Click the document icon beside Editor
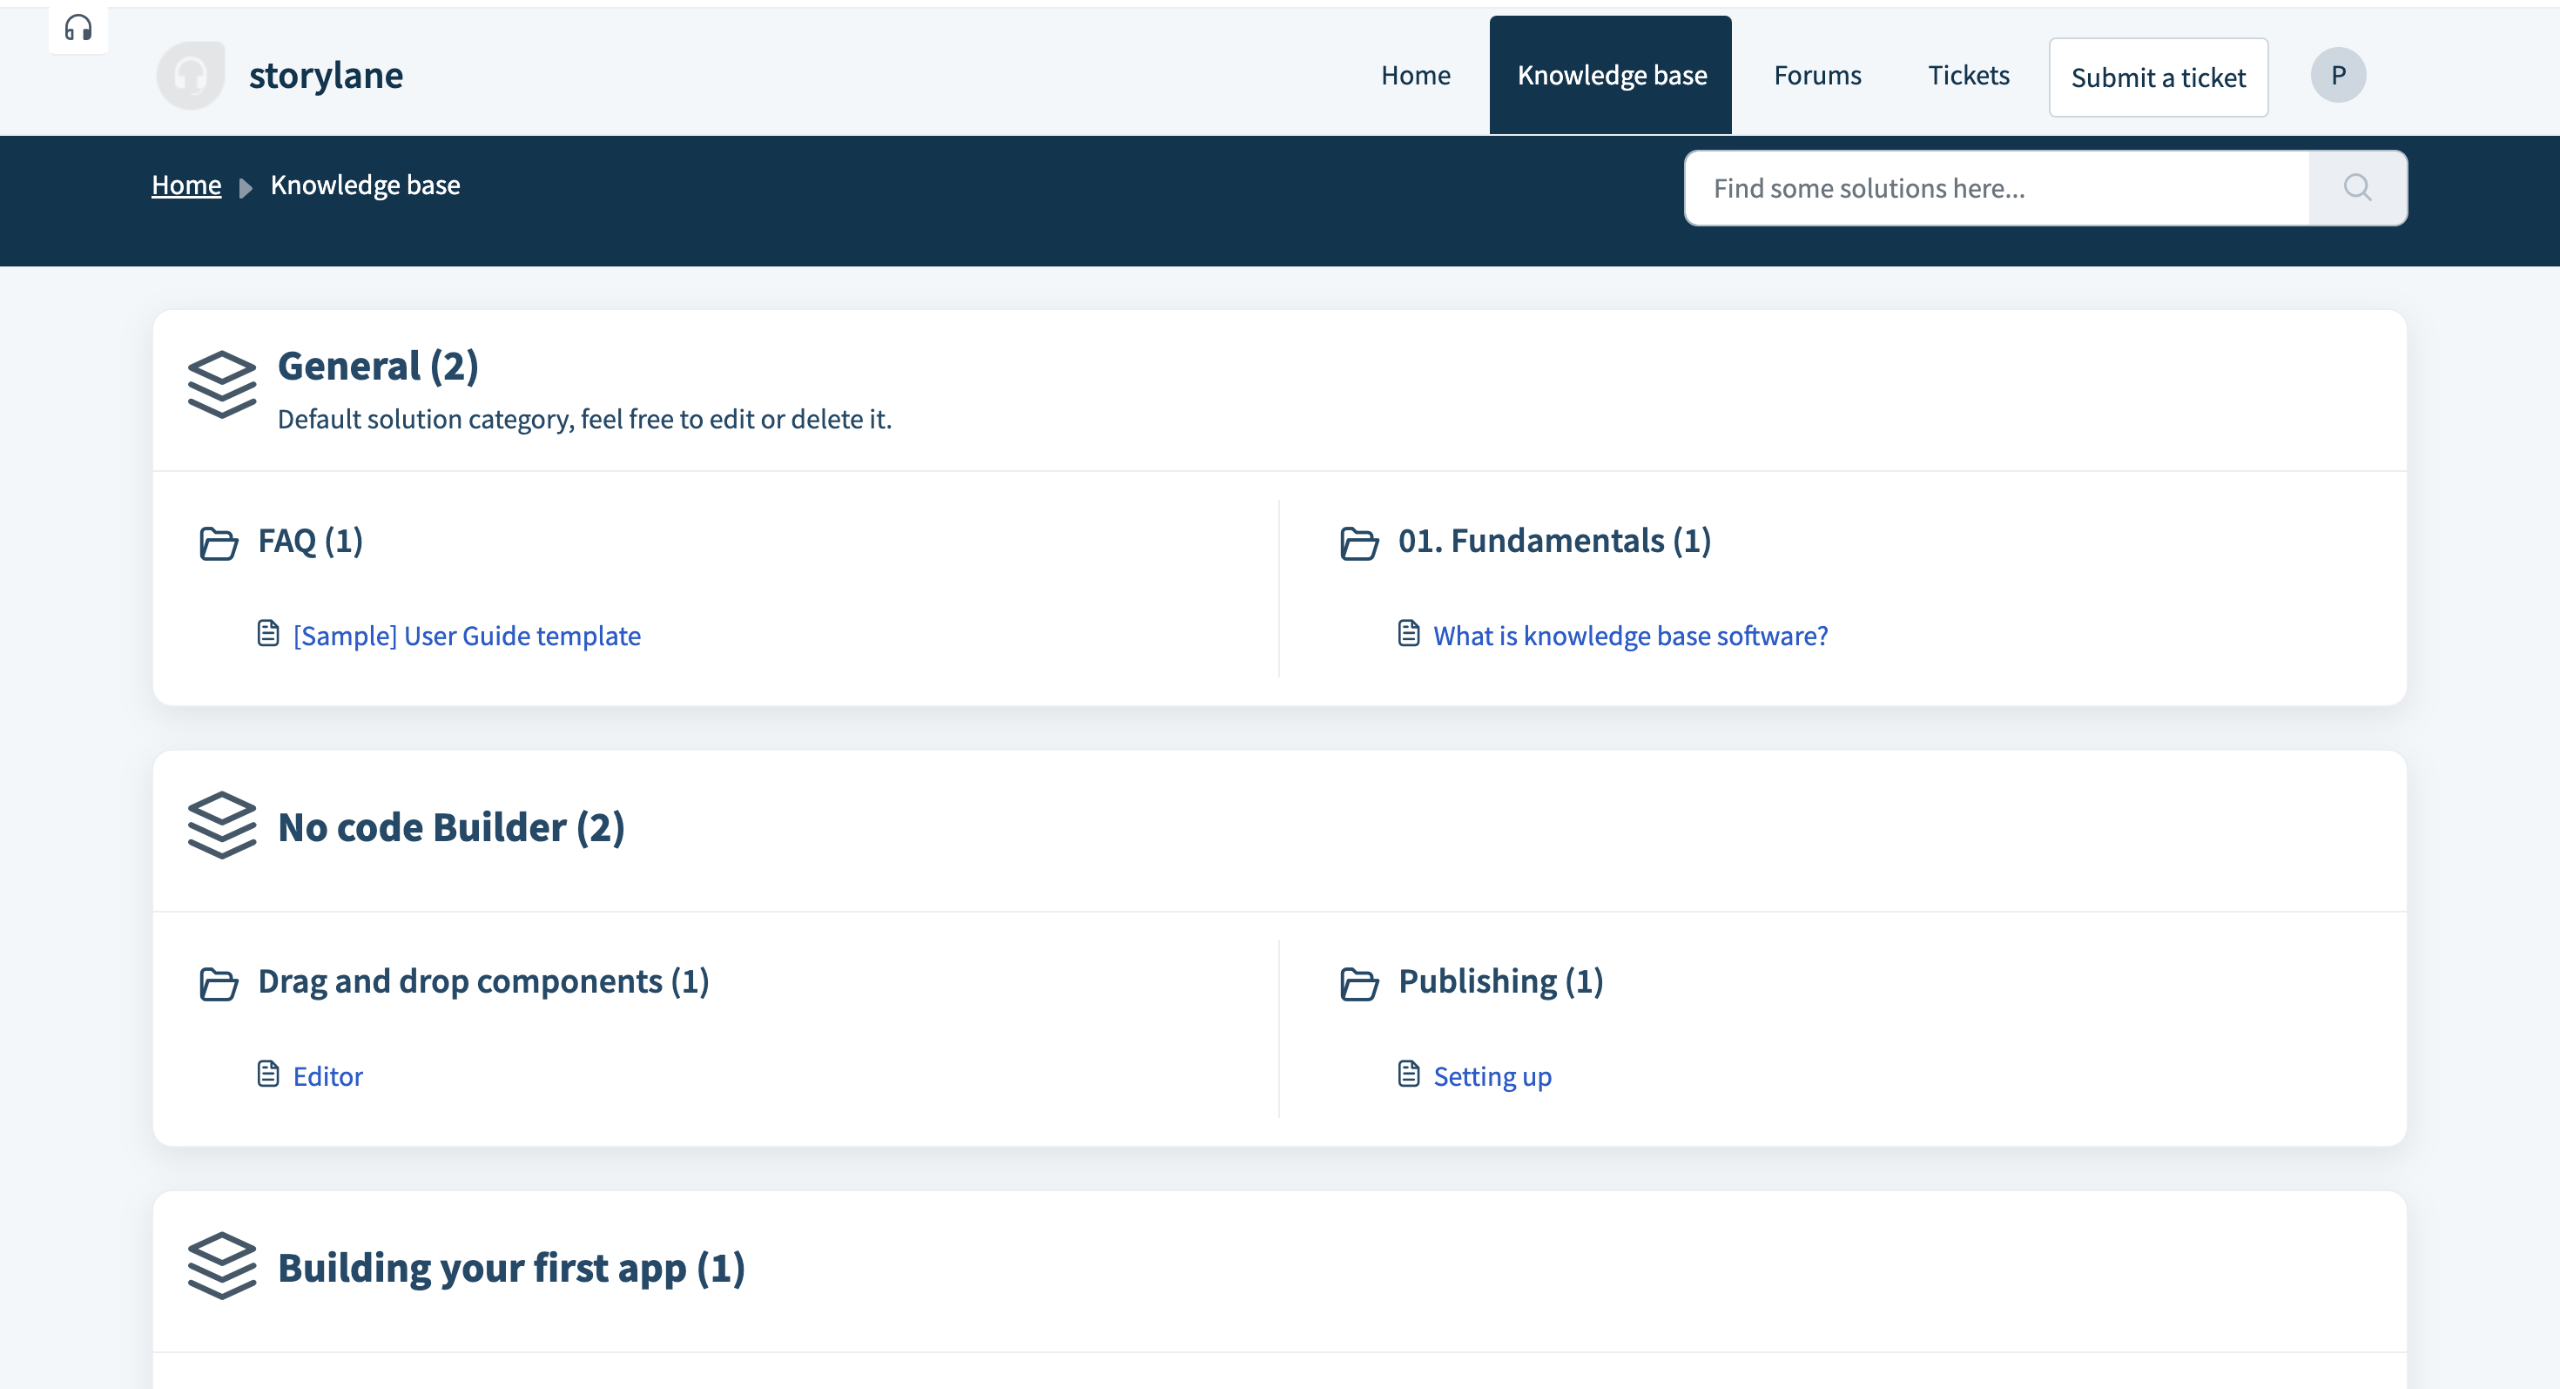 click(268, 1074)
